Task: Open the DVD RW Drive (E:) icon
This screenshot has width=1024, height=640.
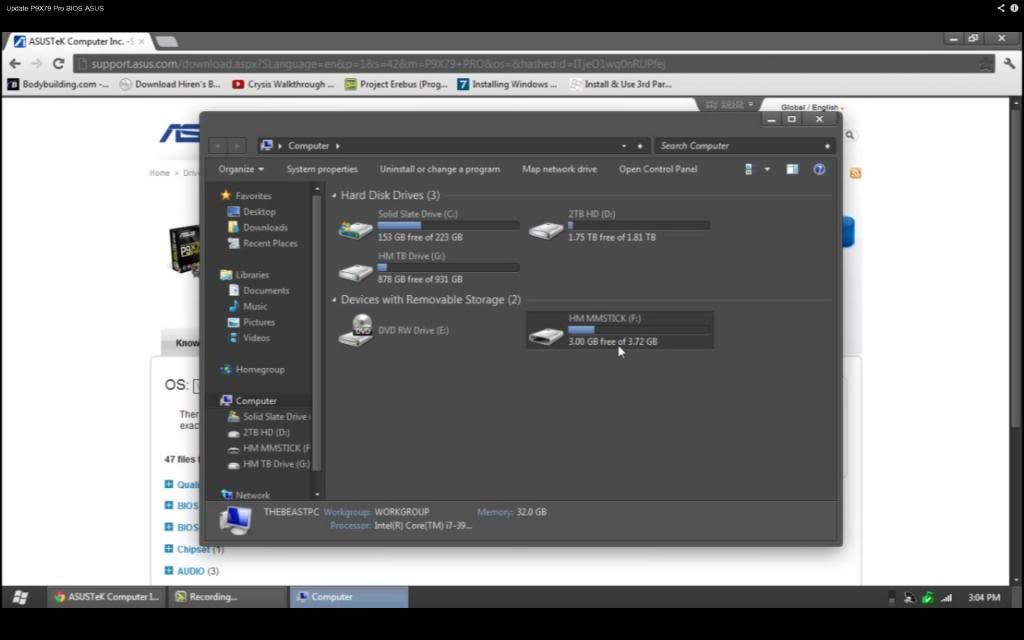Action: 356,330
